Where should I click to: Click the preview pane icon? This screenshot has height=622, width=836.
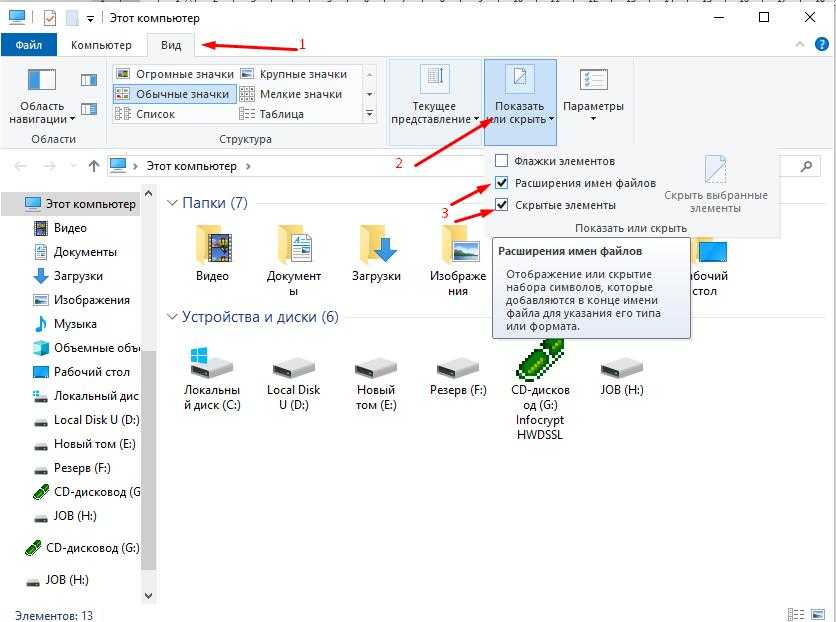89,80
